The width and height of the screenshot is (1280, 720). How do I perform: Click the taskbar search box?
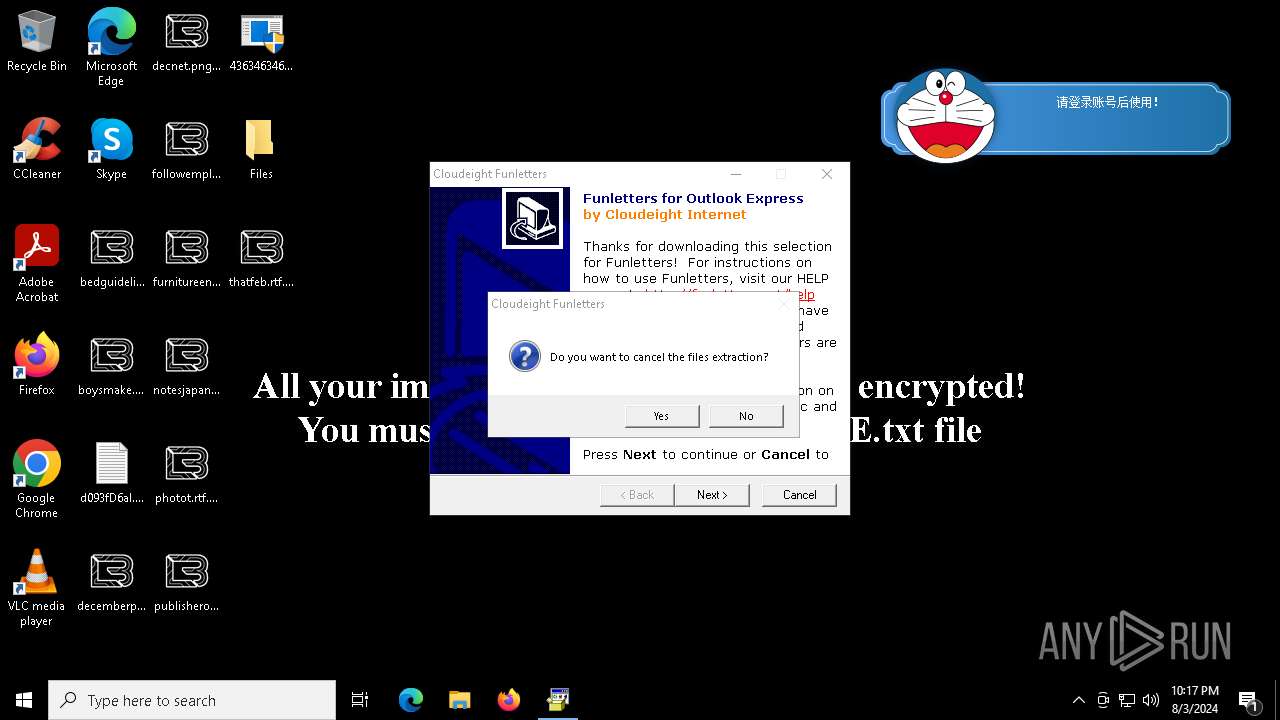click(192, 700)
